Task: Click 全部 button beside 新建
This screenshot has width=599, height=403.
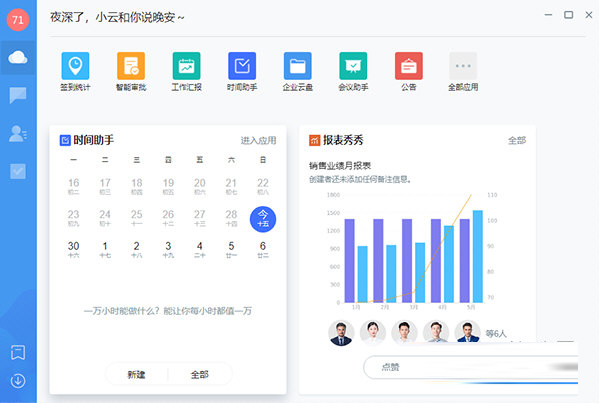Action: point(199,374)
